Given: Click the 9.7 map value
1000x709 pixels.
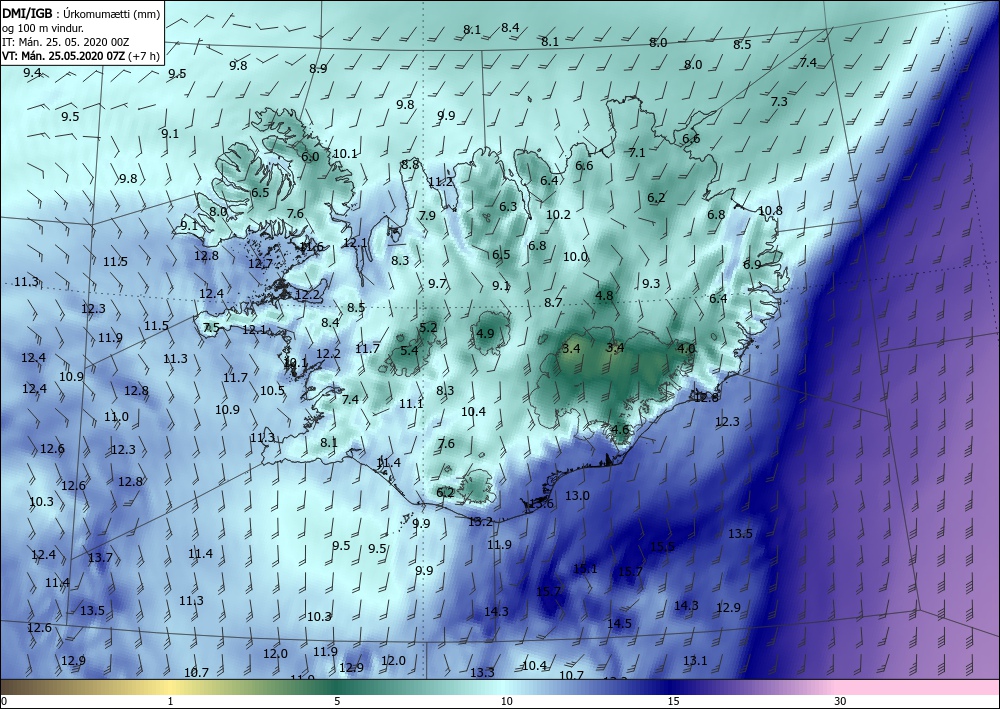Looking at the screenshot, I should [438, 284].
